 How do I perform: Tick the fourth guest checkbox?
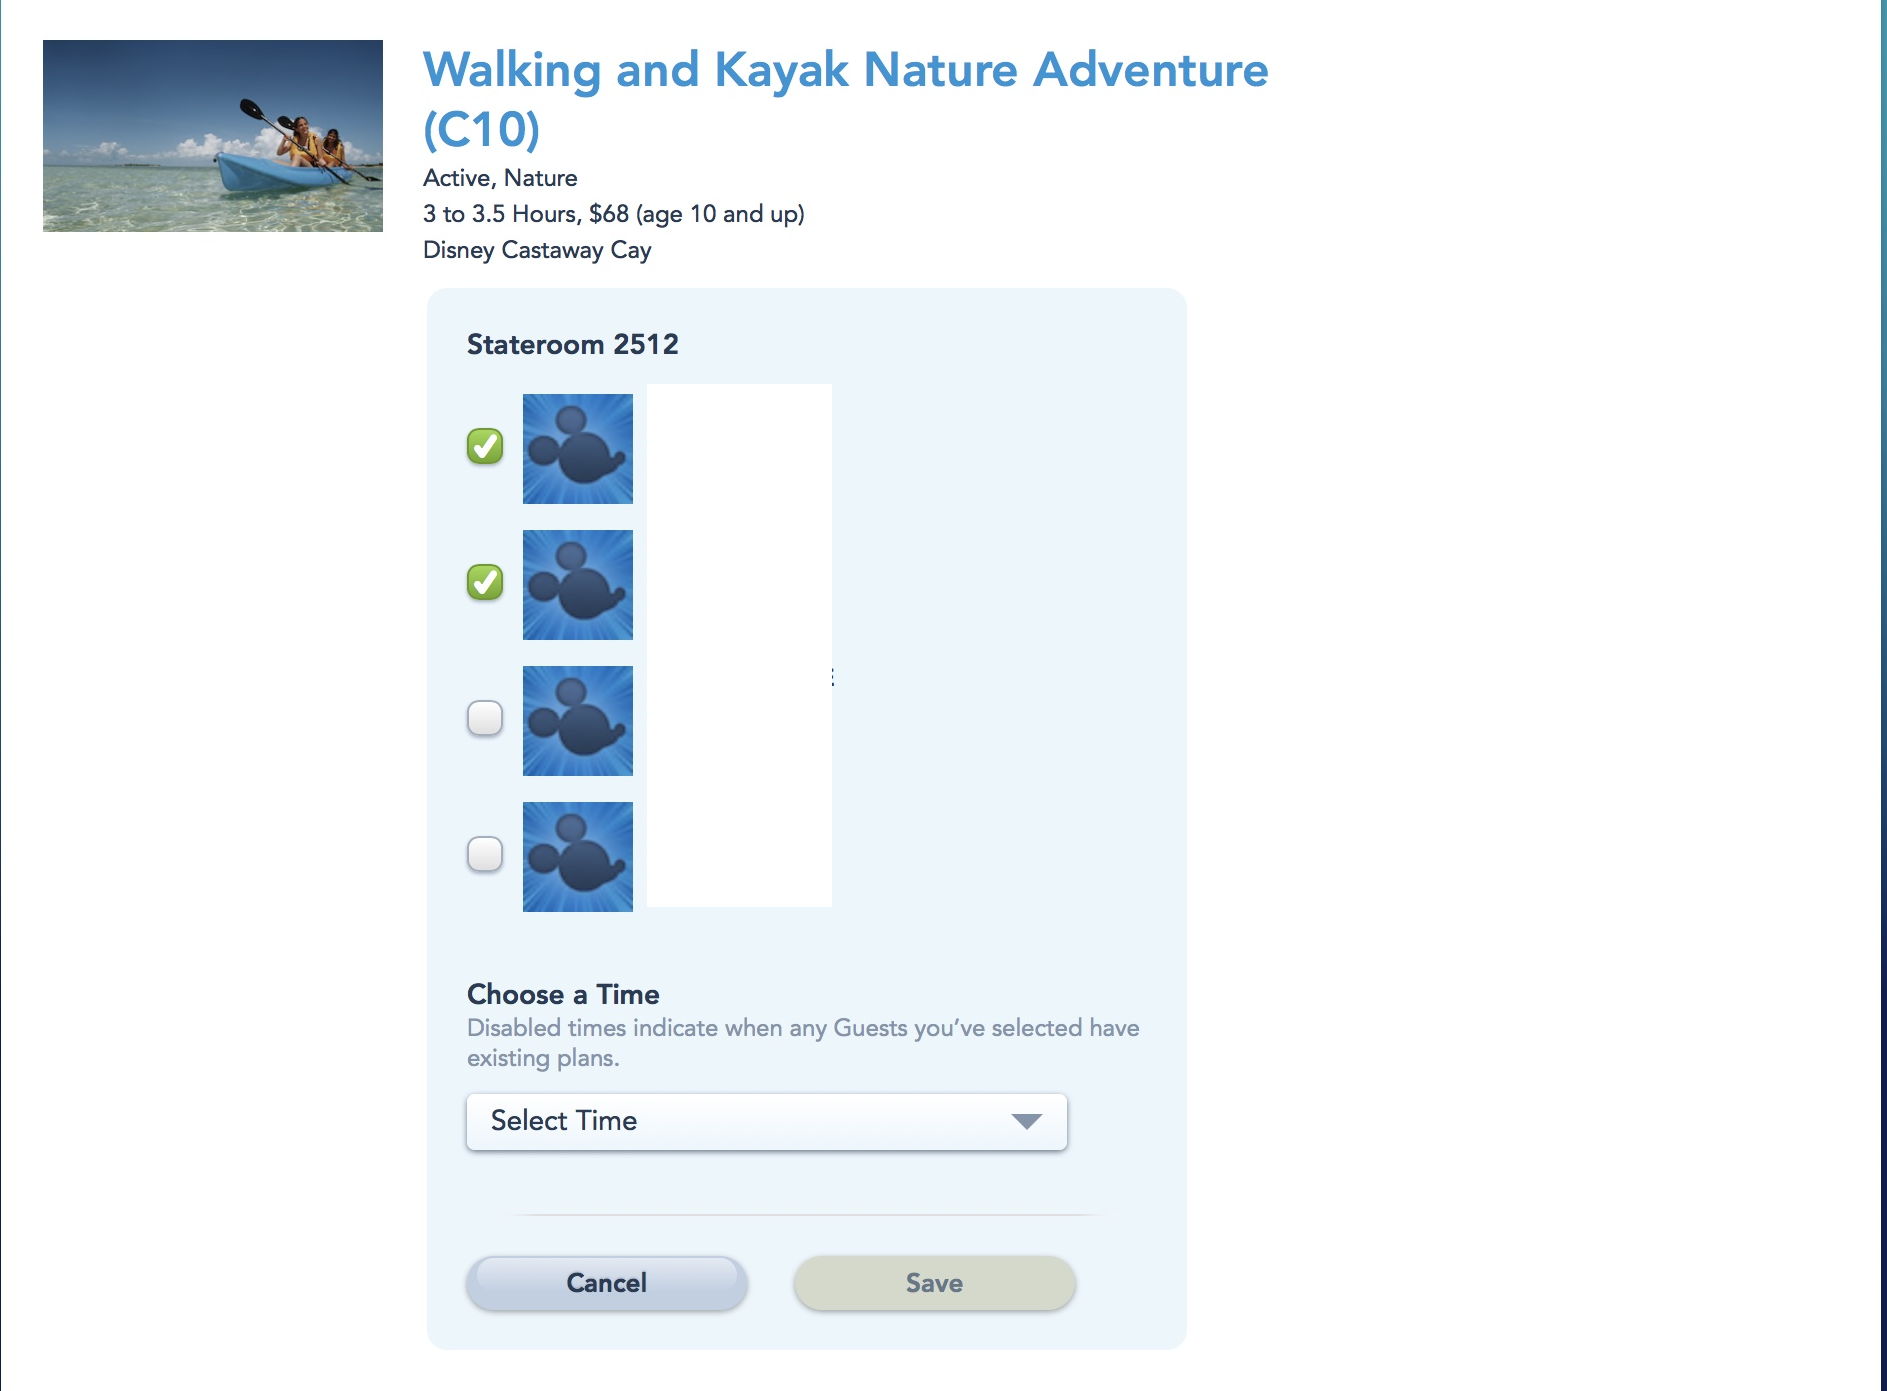coord(485,854)
